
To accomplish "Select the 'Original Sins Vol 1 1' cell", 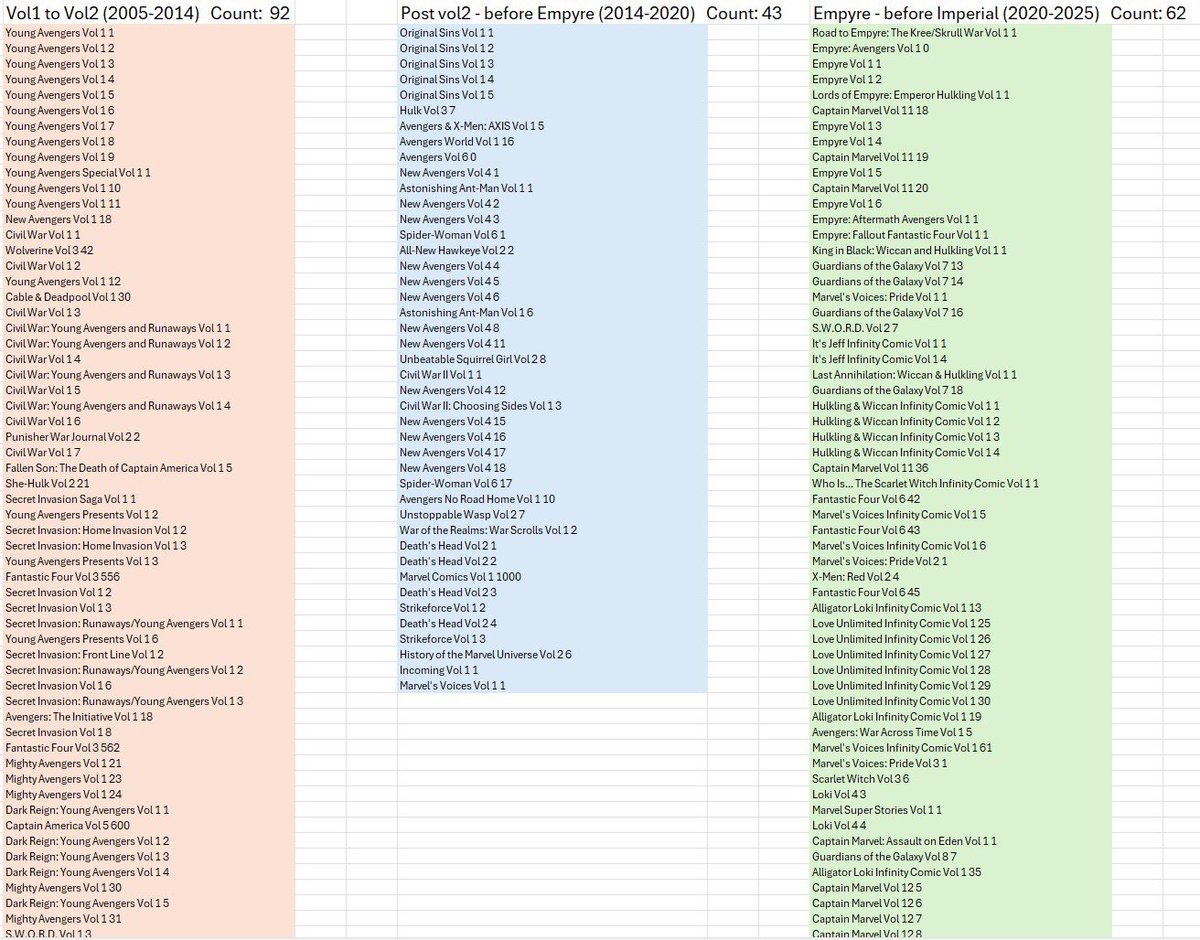I will (447, 33).
